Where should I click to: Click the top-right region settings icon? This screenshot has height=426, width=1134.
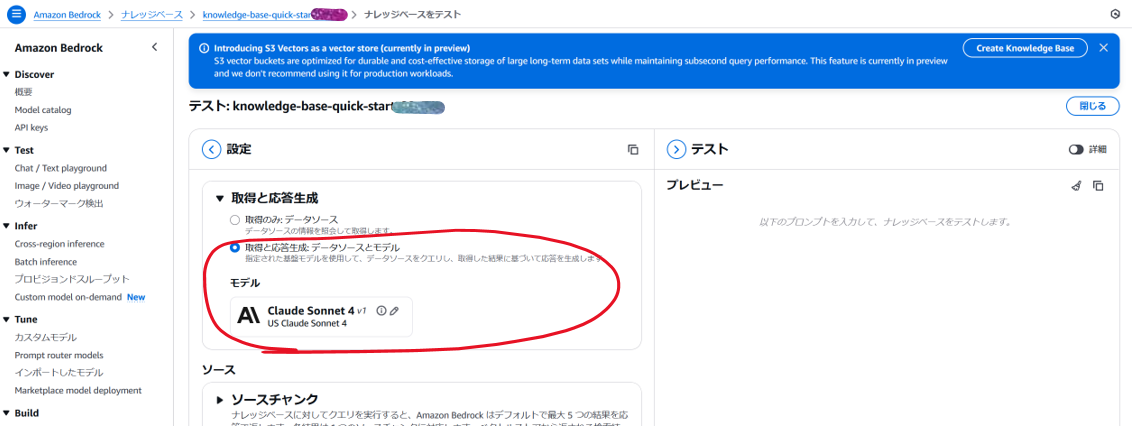1114,14
